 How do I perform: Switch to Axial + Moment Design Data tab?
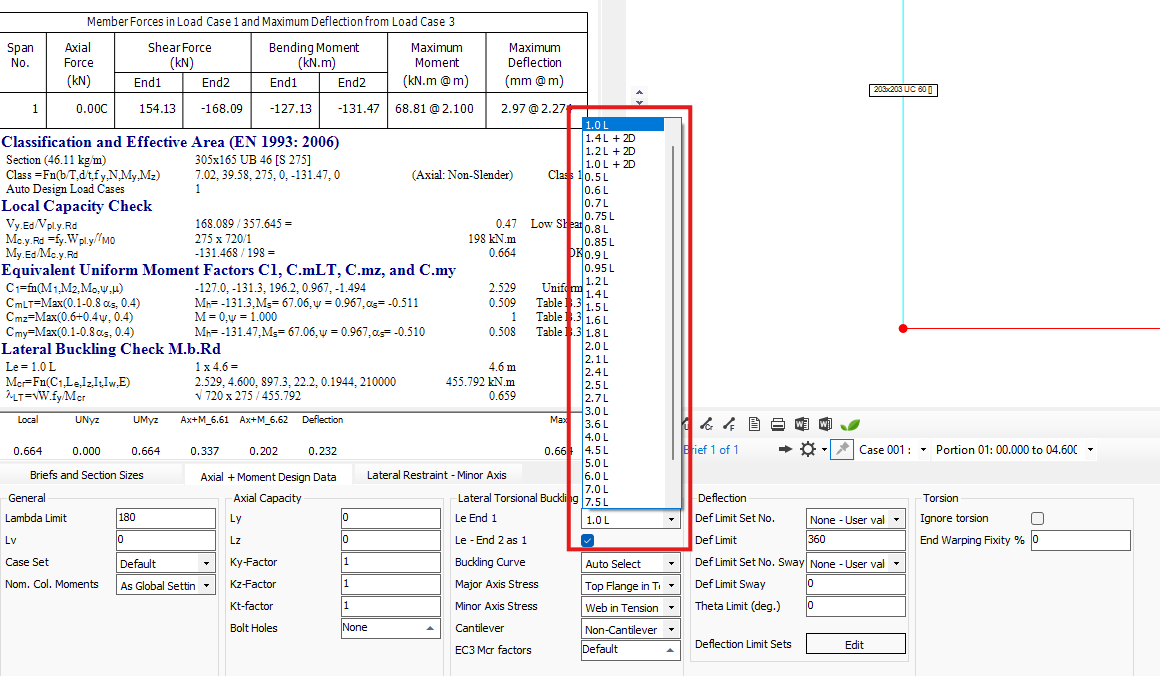(268, 476)
